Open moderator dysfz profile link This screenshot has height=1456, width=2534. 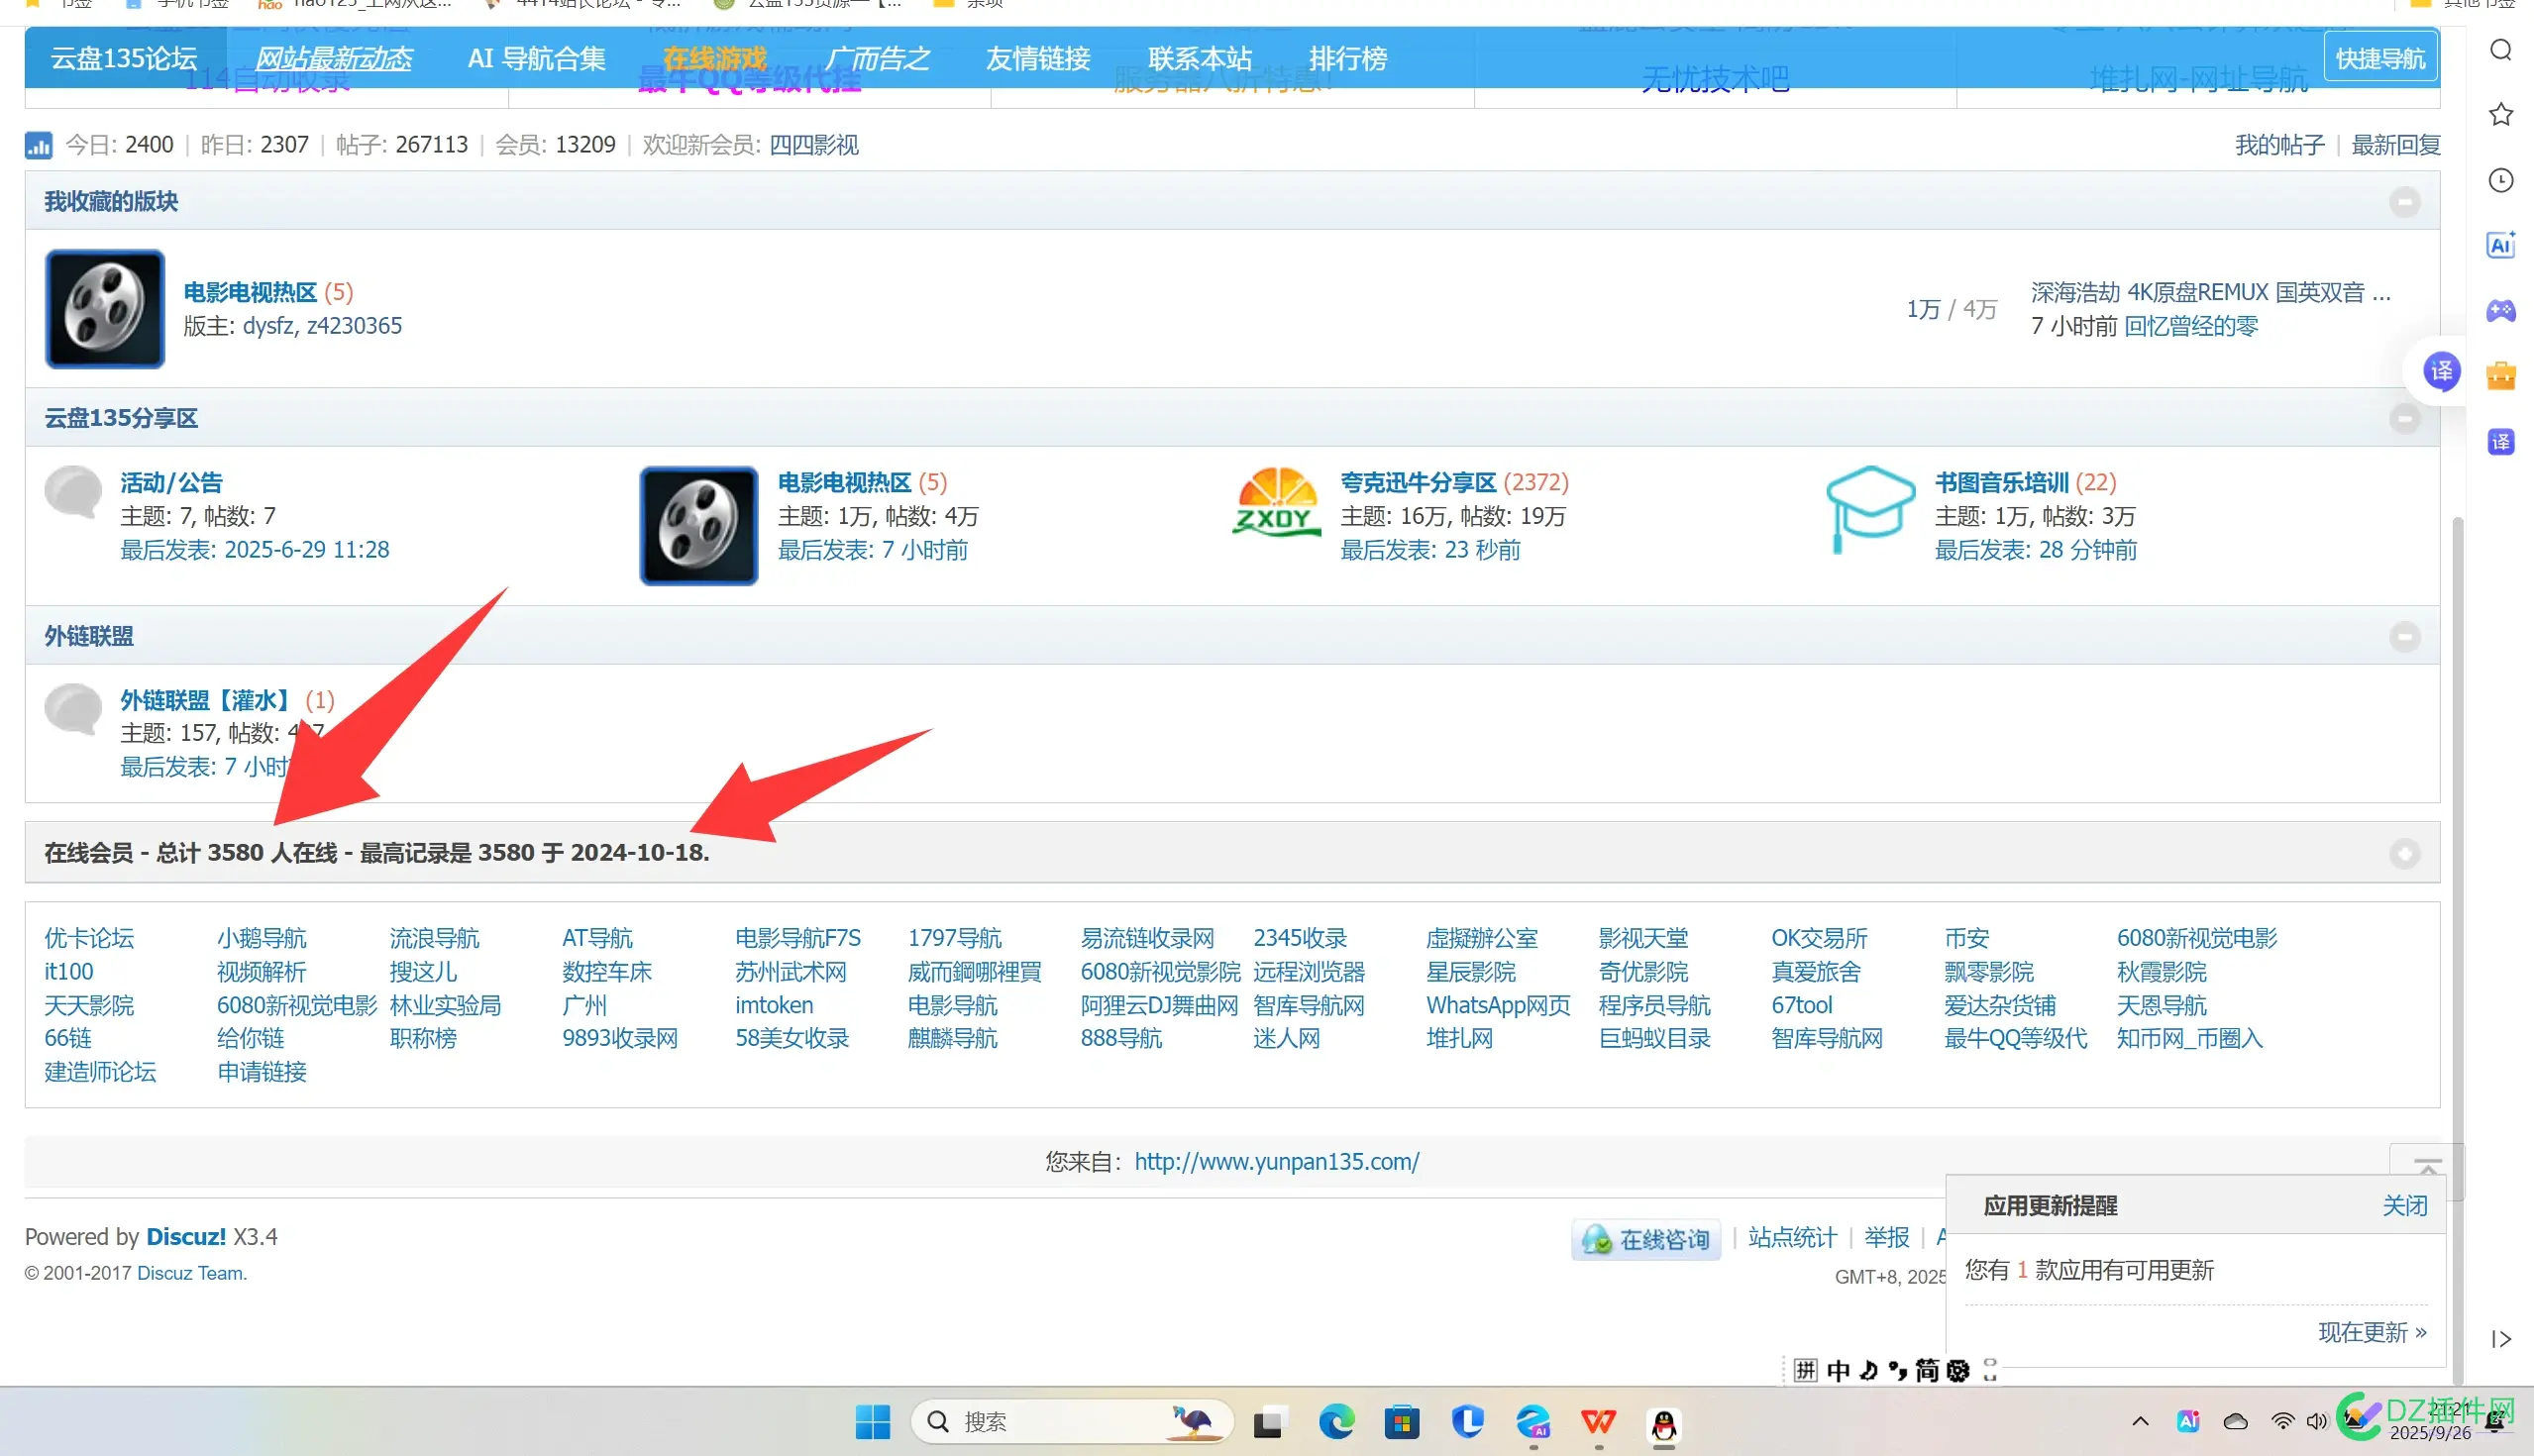point(266,326)
